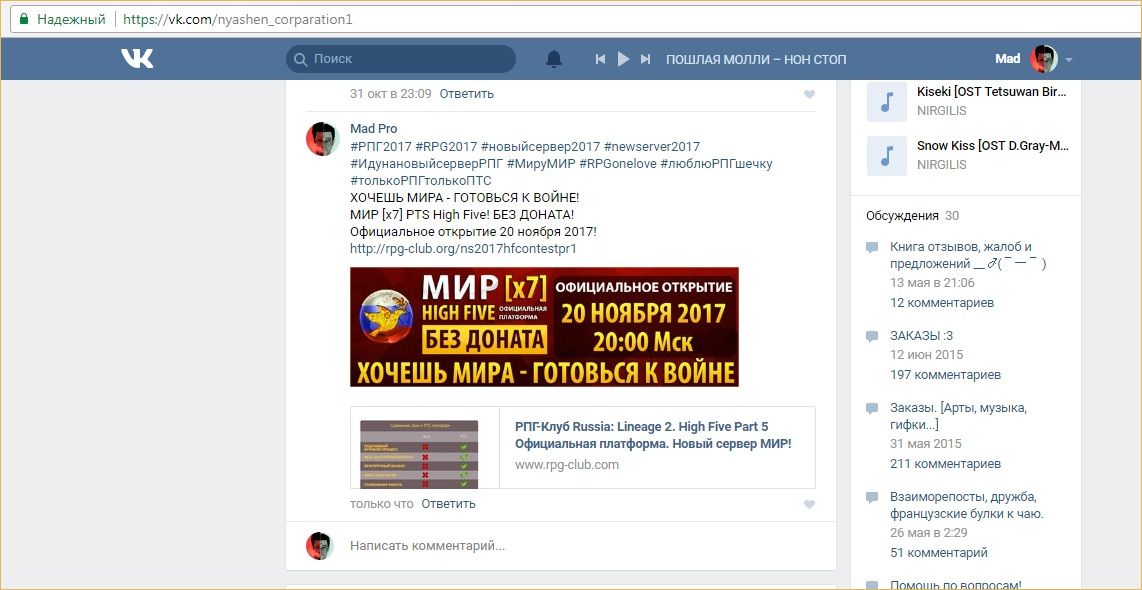Open the Обсуждения discussions section
Image resolution: width=1142 pixels, height=590 pixels.
[902, 216]
